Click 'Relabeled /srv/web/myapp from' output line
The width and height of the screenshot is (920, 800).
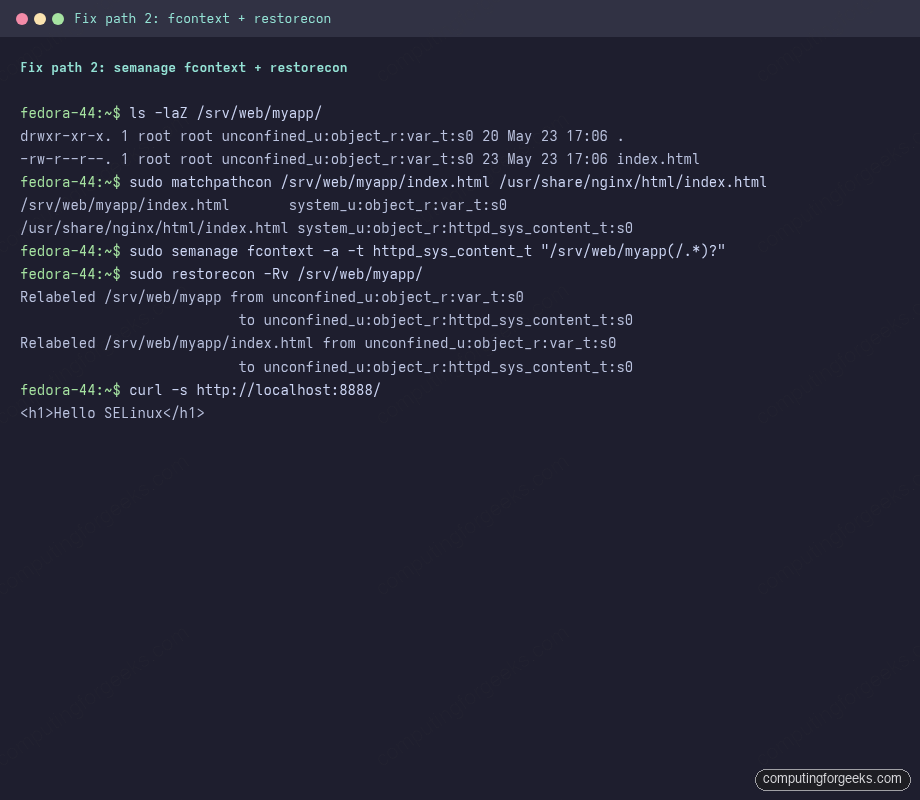272,297
